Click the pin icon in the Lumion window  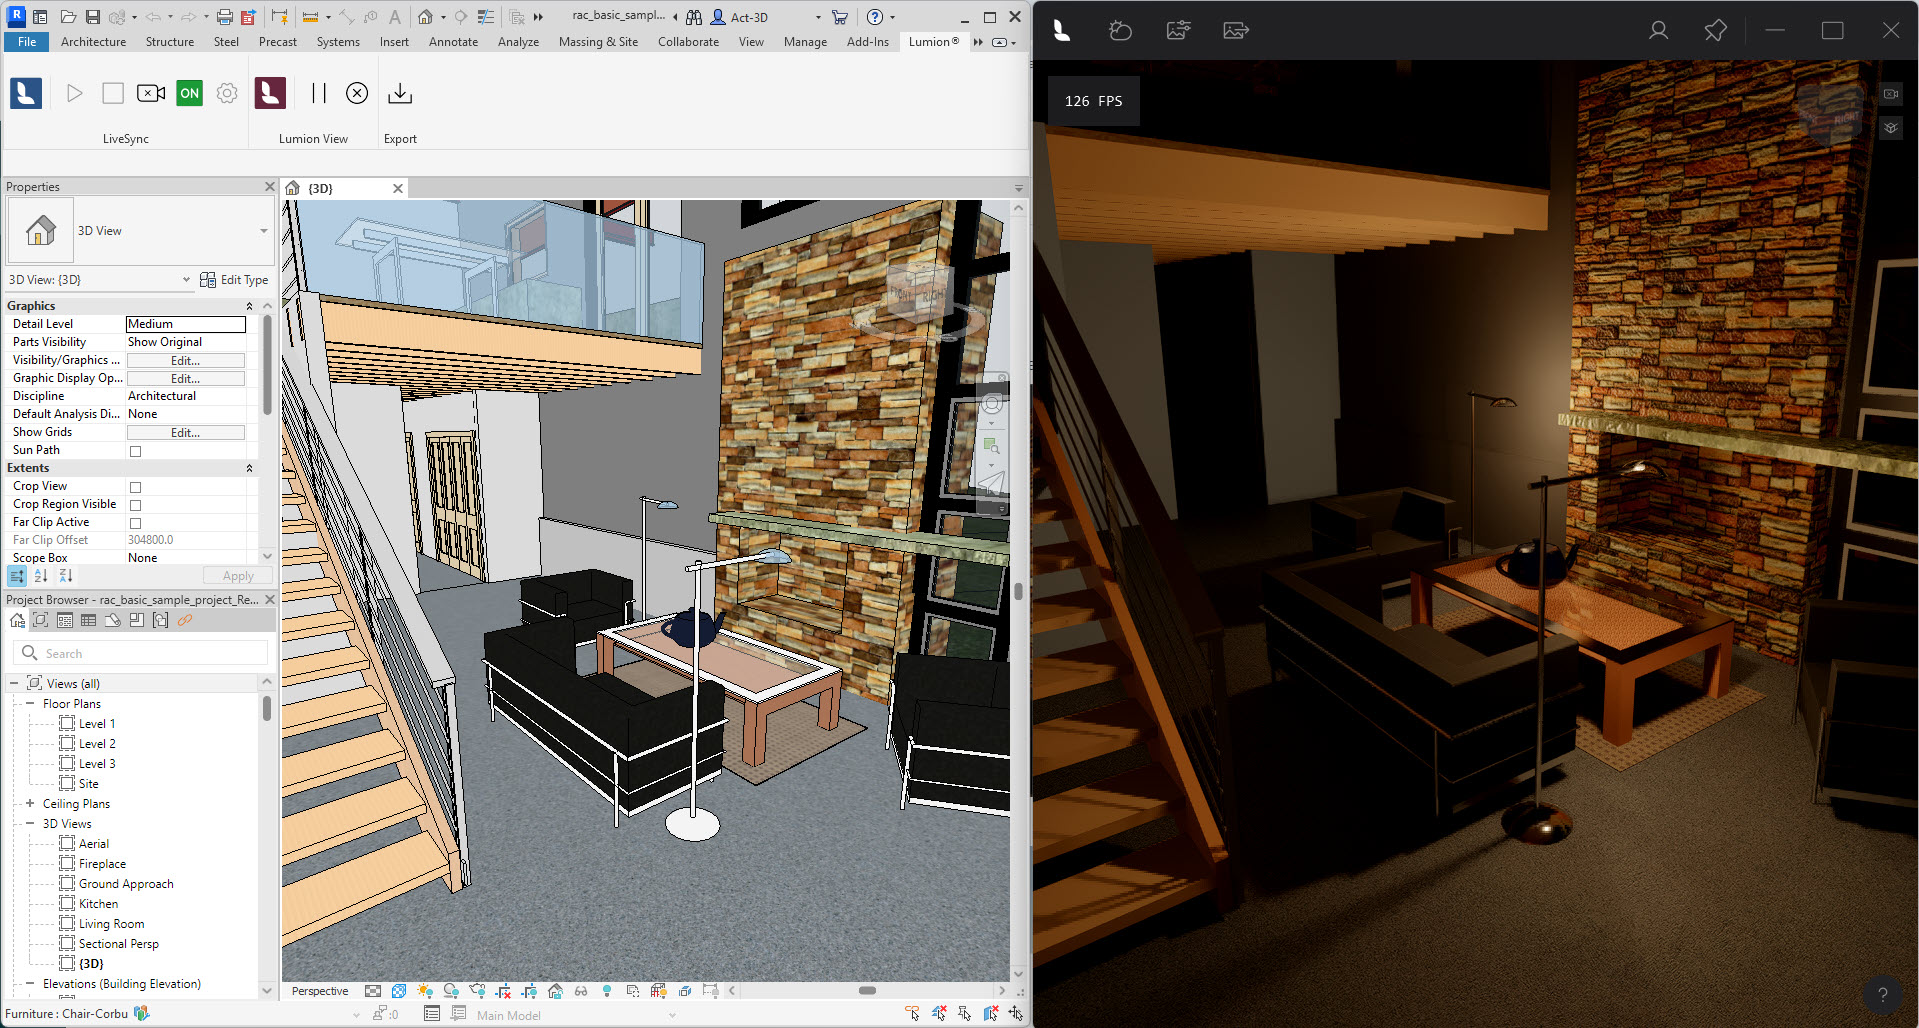click(x=1714, y=30)
